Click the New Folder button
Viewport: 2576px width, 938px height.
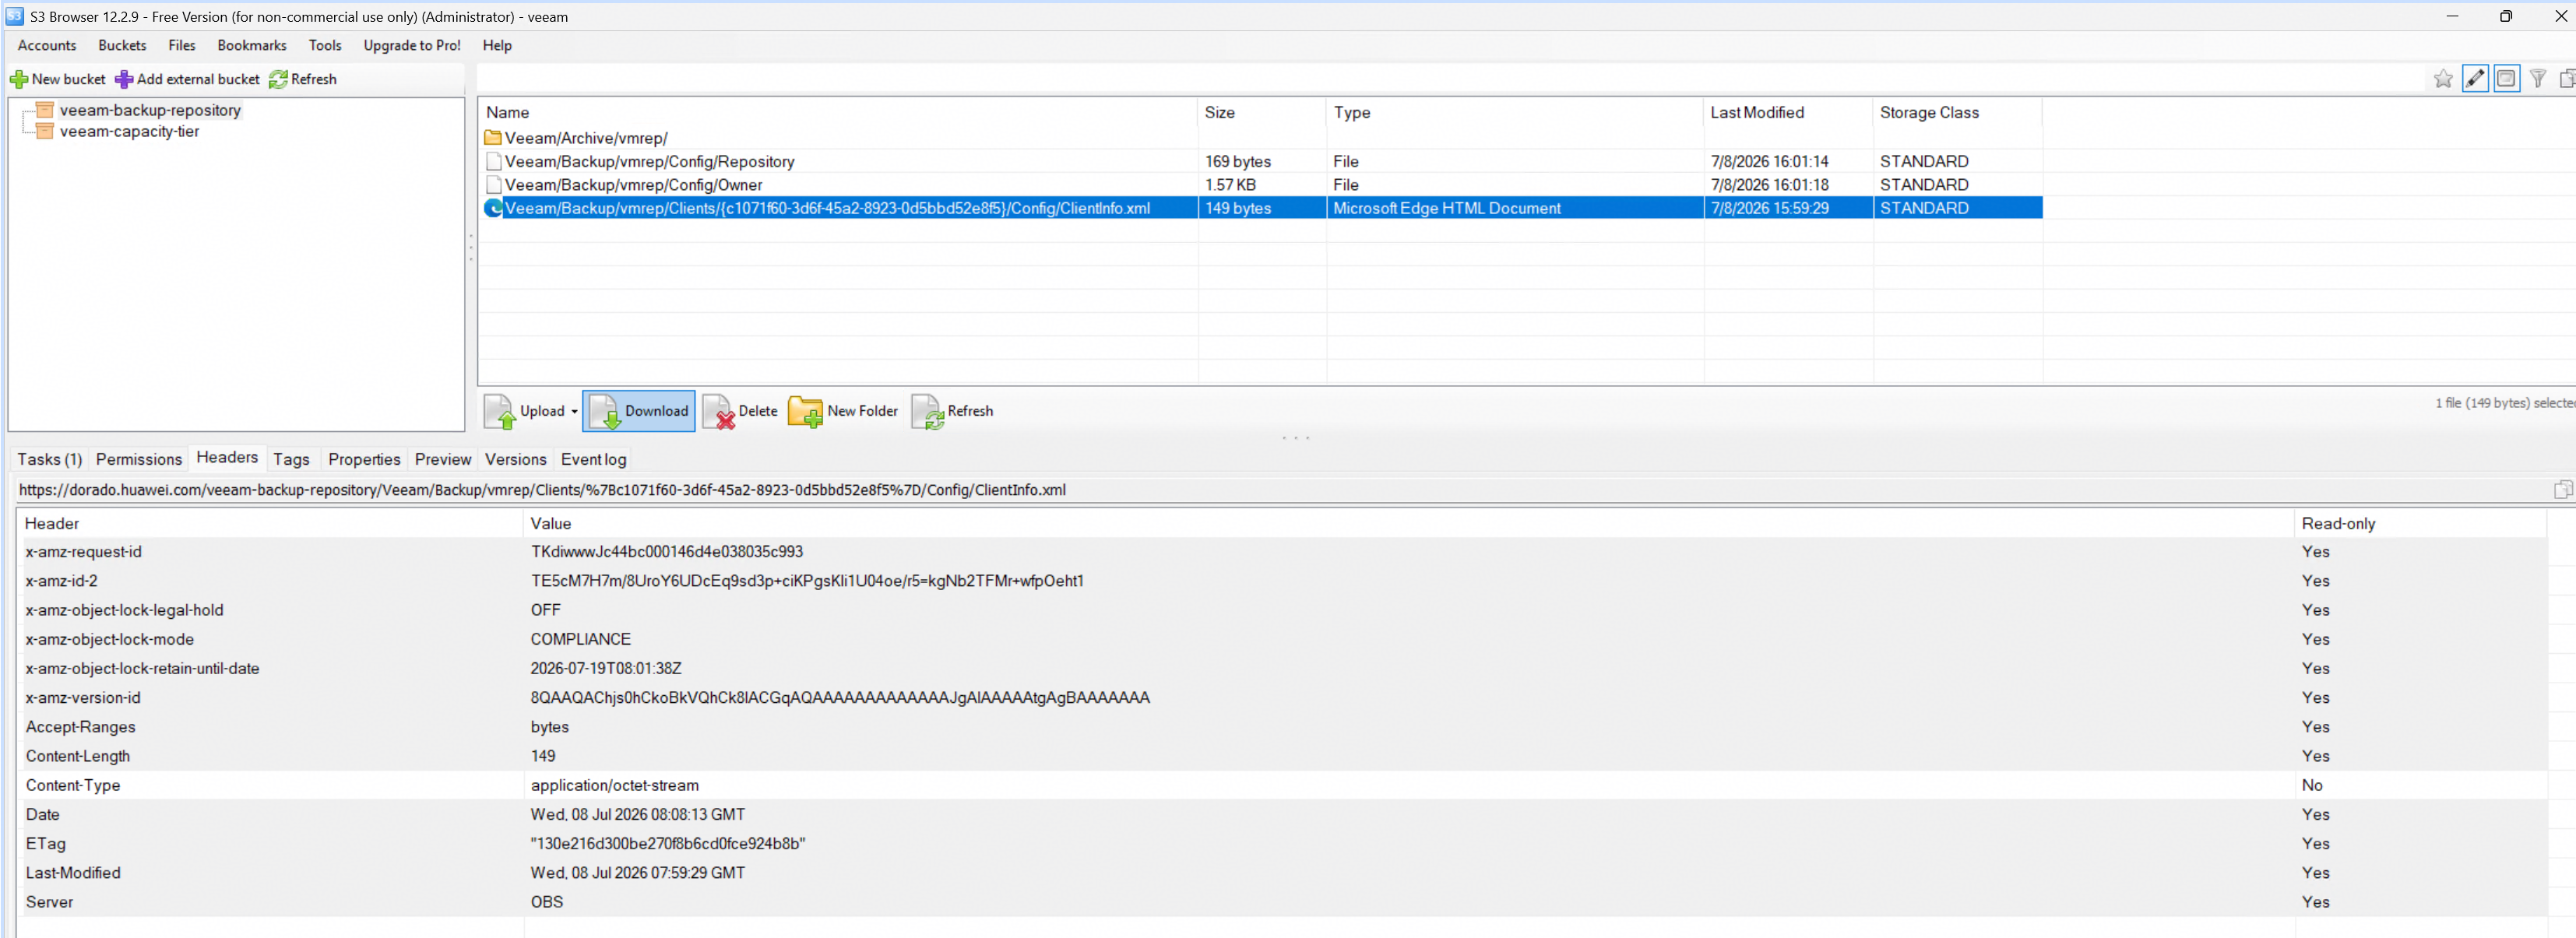[x=843, y=411]
